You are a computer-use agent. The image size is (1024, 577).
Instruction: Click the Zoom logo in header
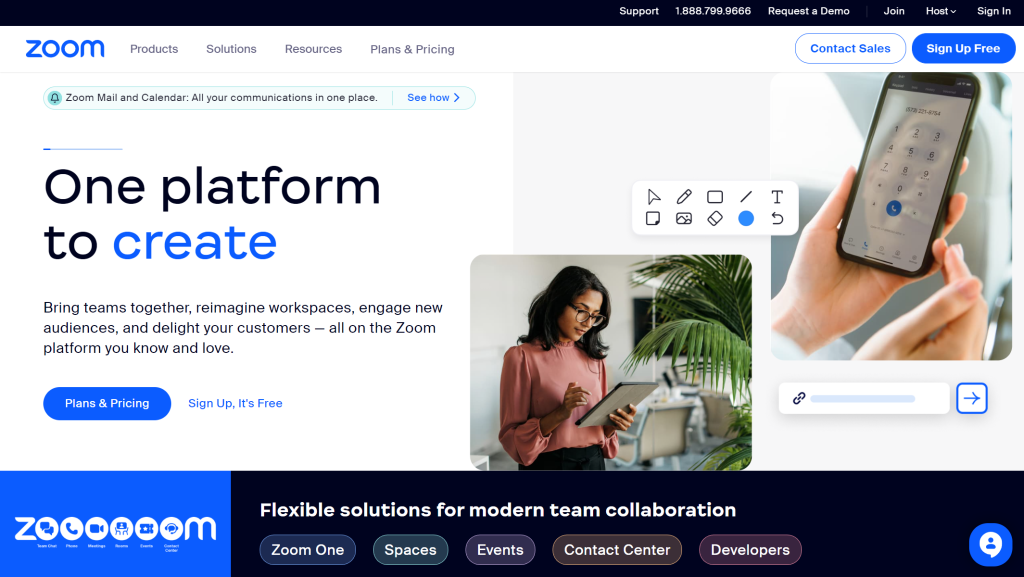(65, 49)
